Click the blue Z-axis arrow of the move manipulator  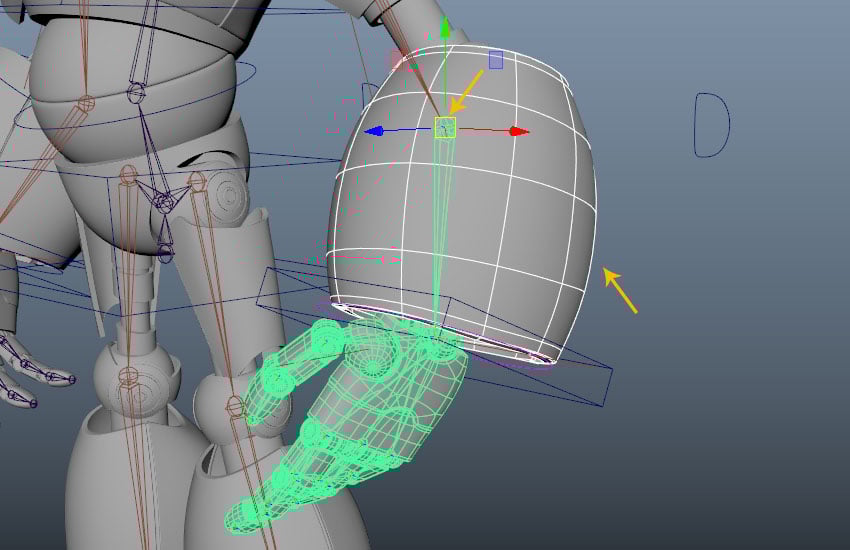(375, 131)
